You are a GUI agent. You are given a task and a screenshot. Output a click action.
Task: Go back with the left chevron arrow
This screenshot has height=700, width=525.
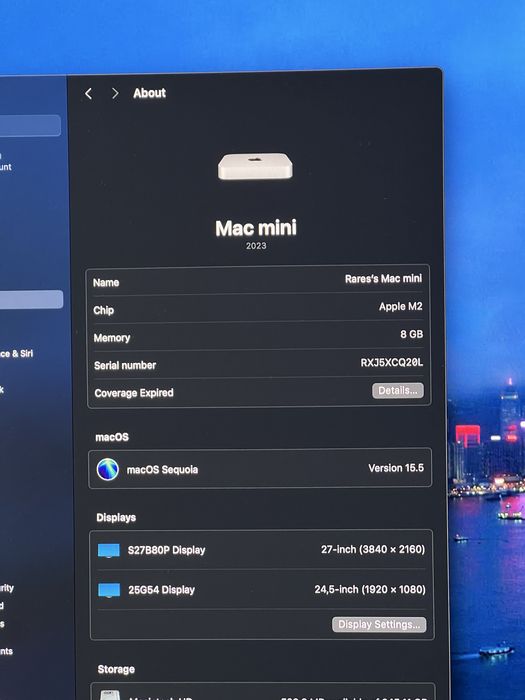[x=88, y=93]
